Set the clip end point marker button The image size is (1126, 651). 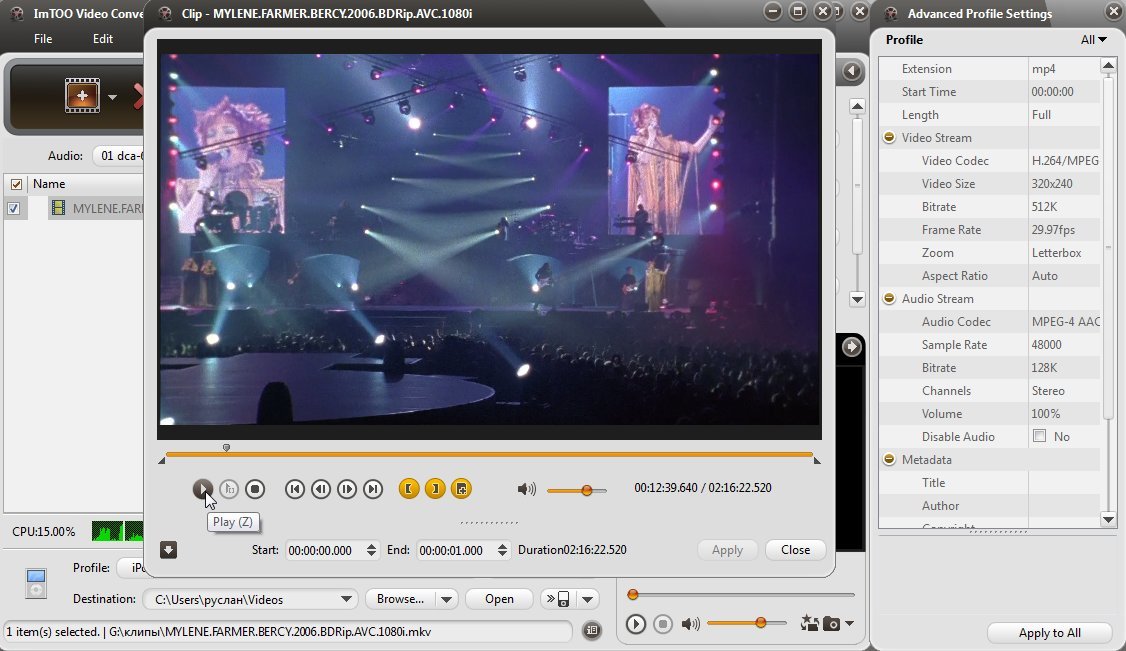(x=435, y=489)
